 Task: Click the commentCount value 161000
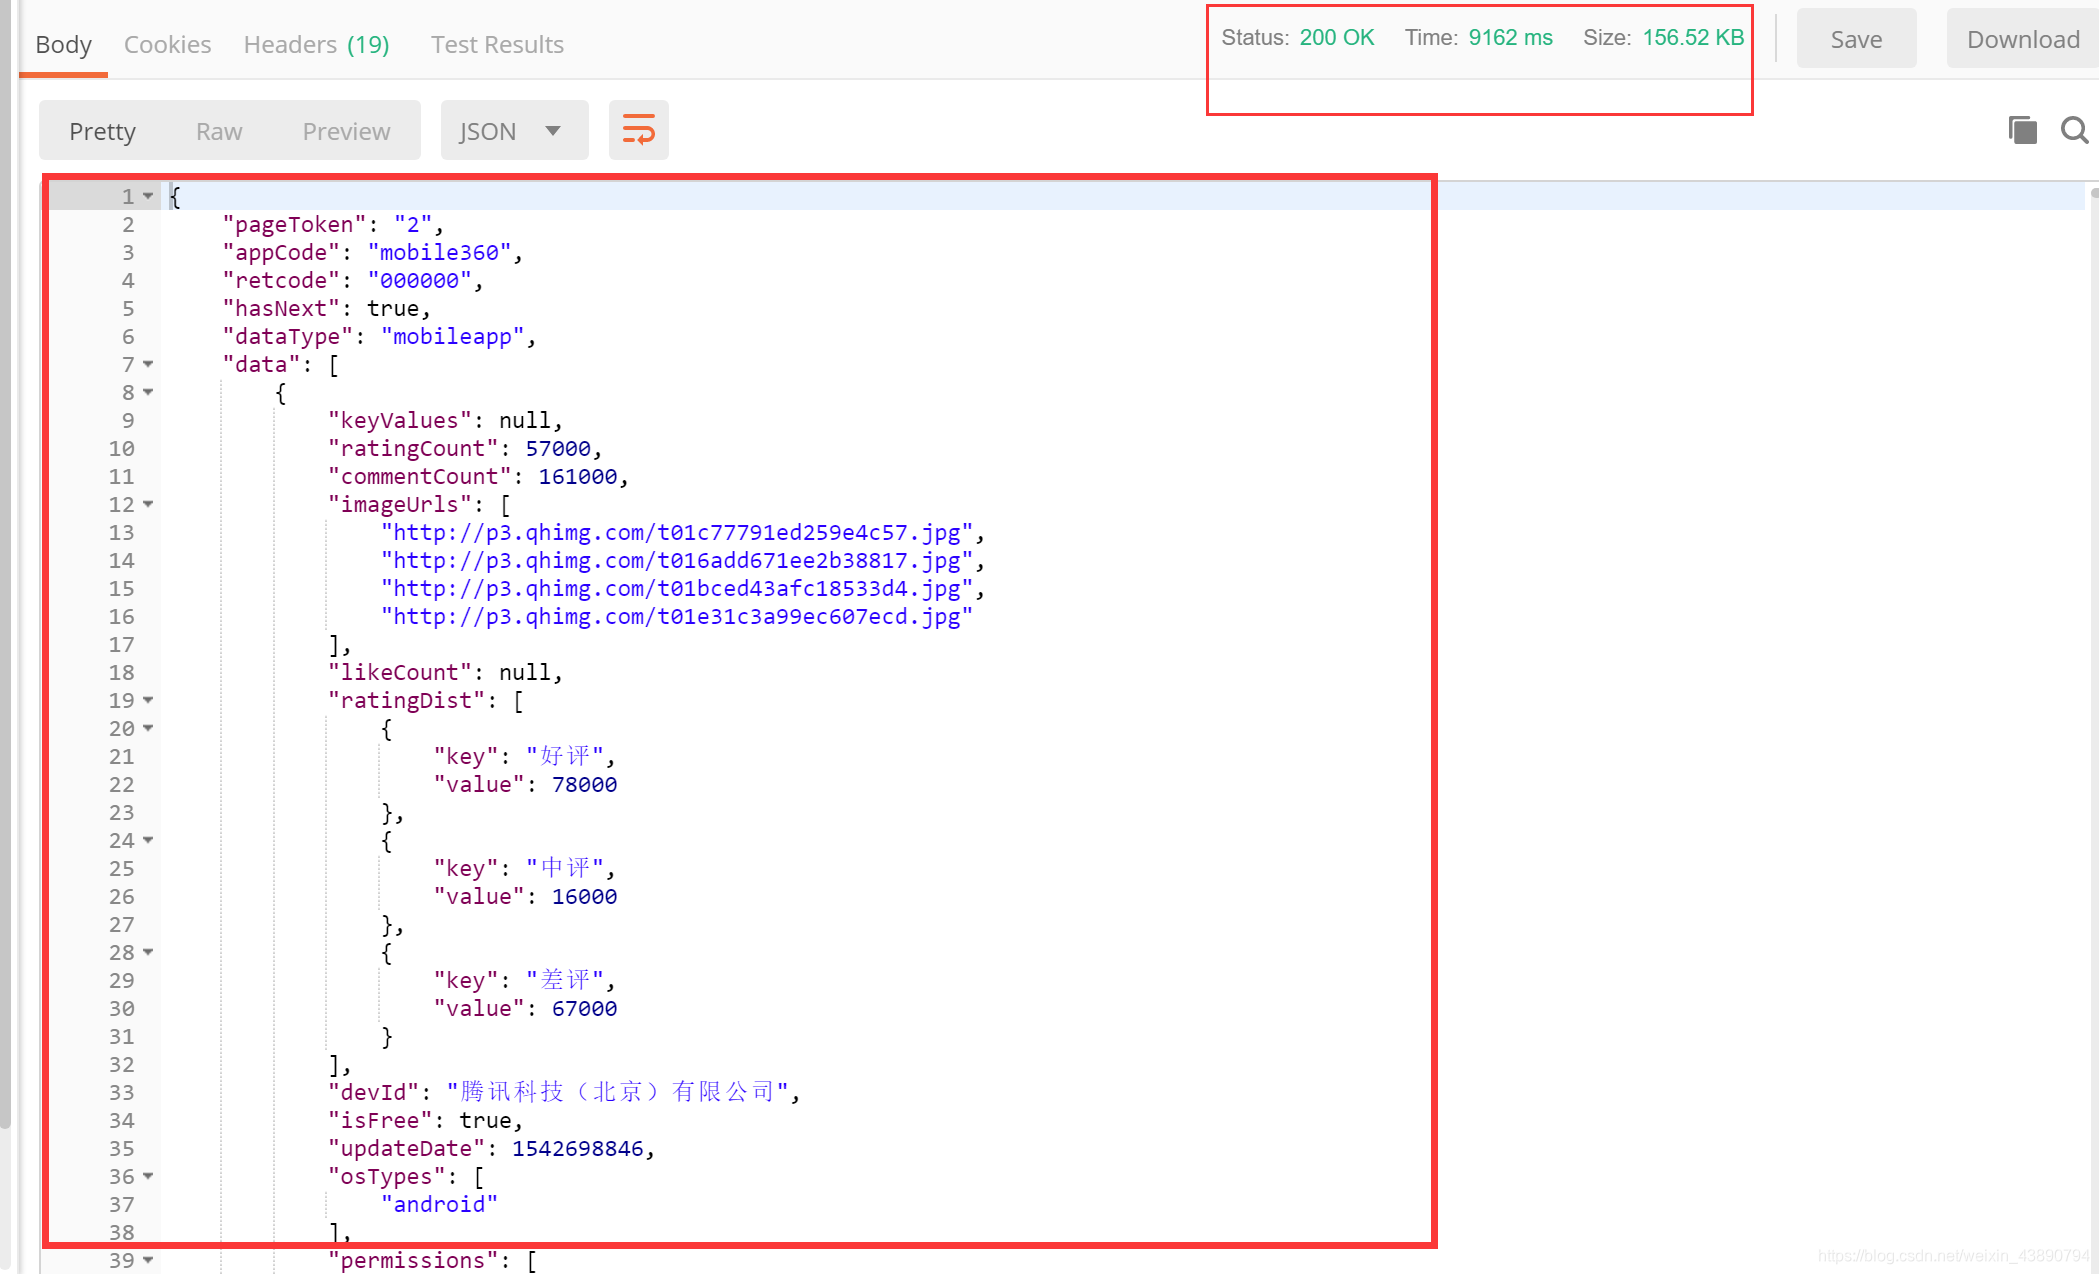click(x=578, y=476)
